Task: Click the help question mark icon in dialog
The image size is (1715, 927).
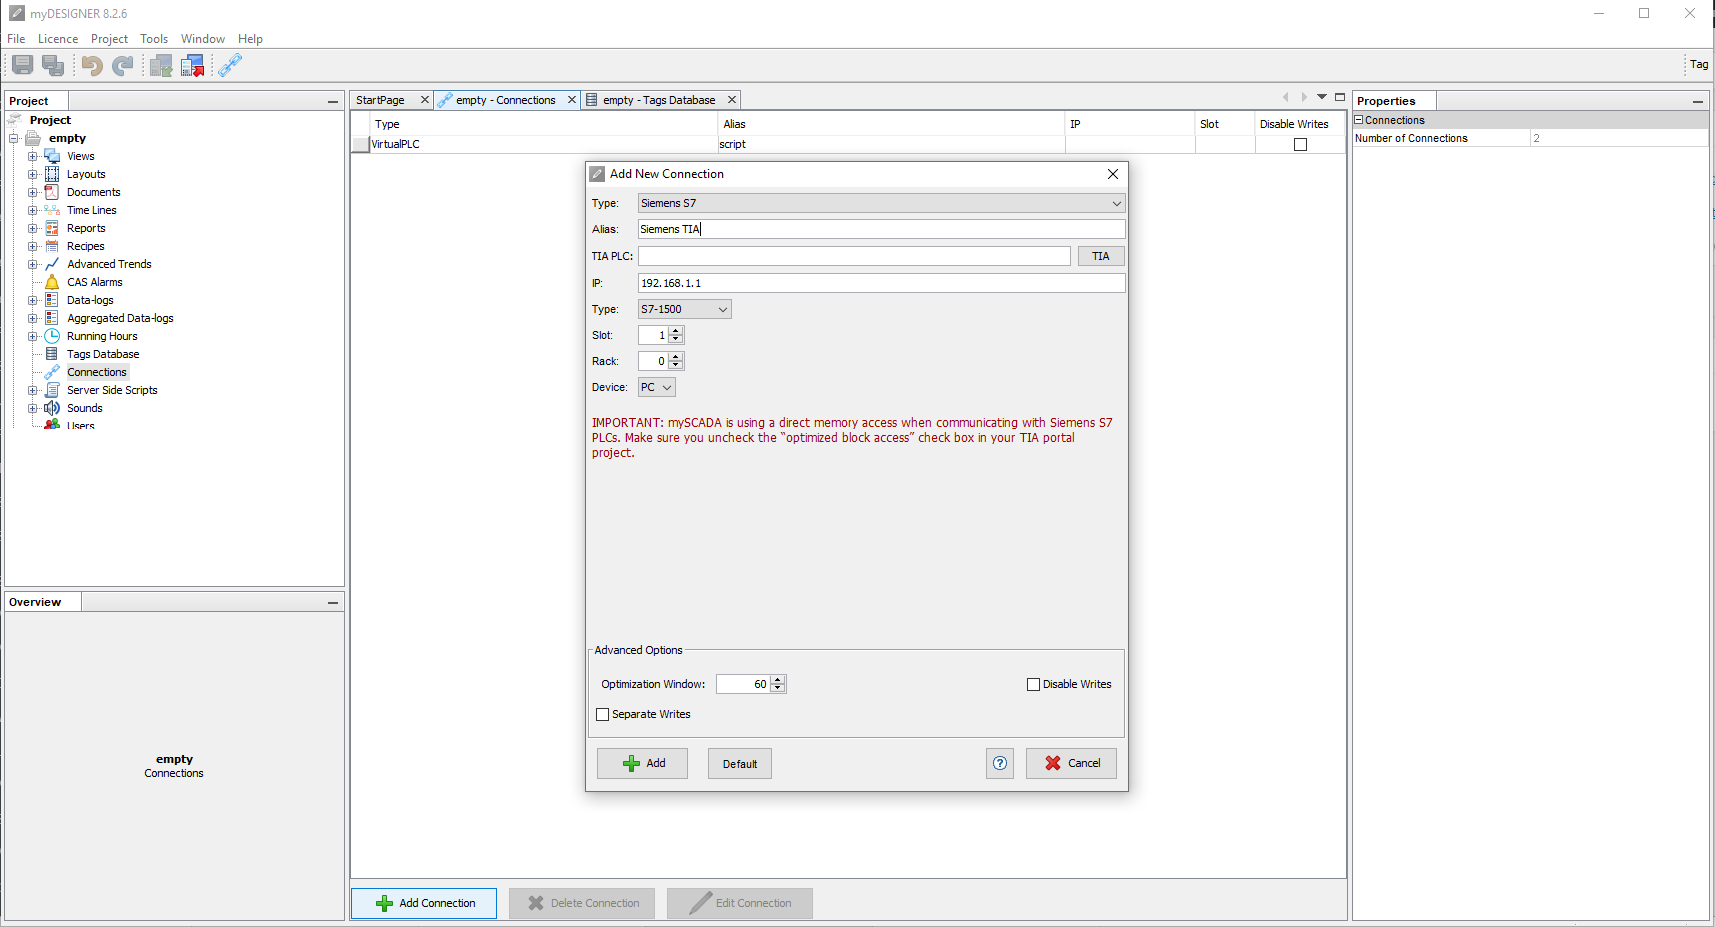Action: coord(1000,763)
